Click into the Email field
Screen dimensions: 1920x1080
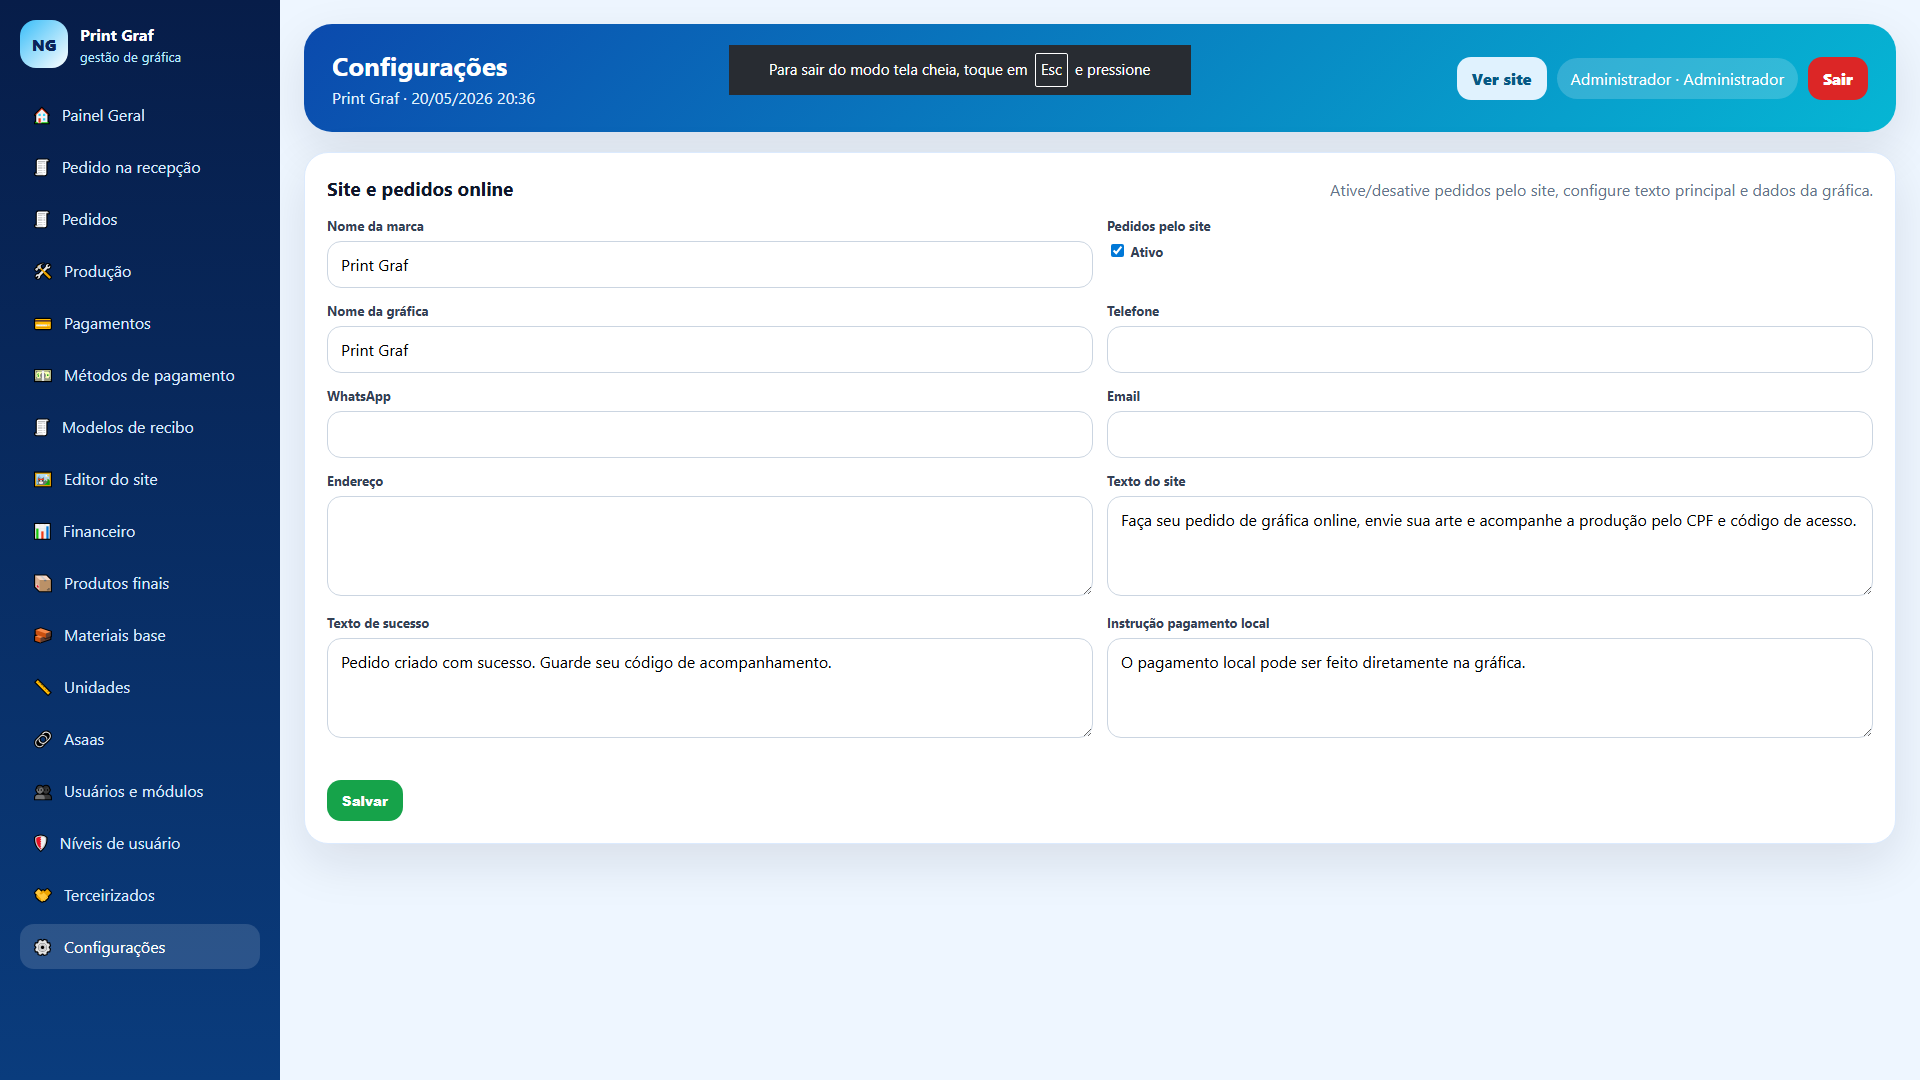pos(1489,435)
